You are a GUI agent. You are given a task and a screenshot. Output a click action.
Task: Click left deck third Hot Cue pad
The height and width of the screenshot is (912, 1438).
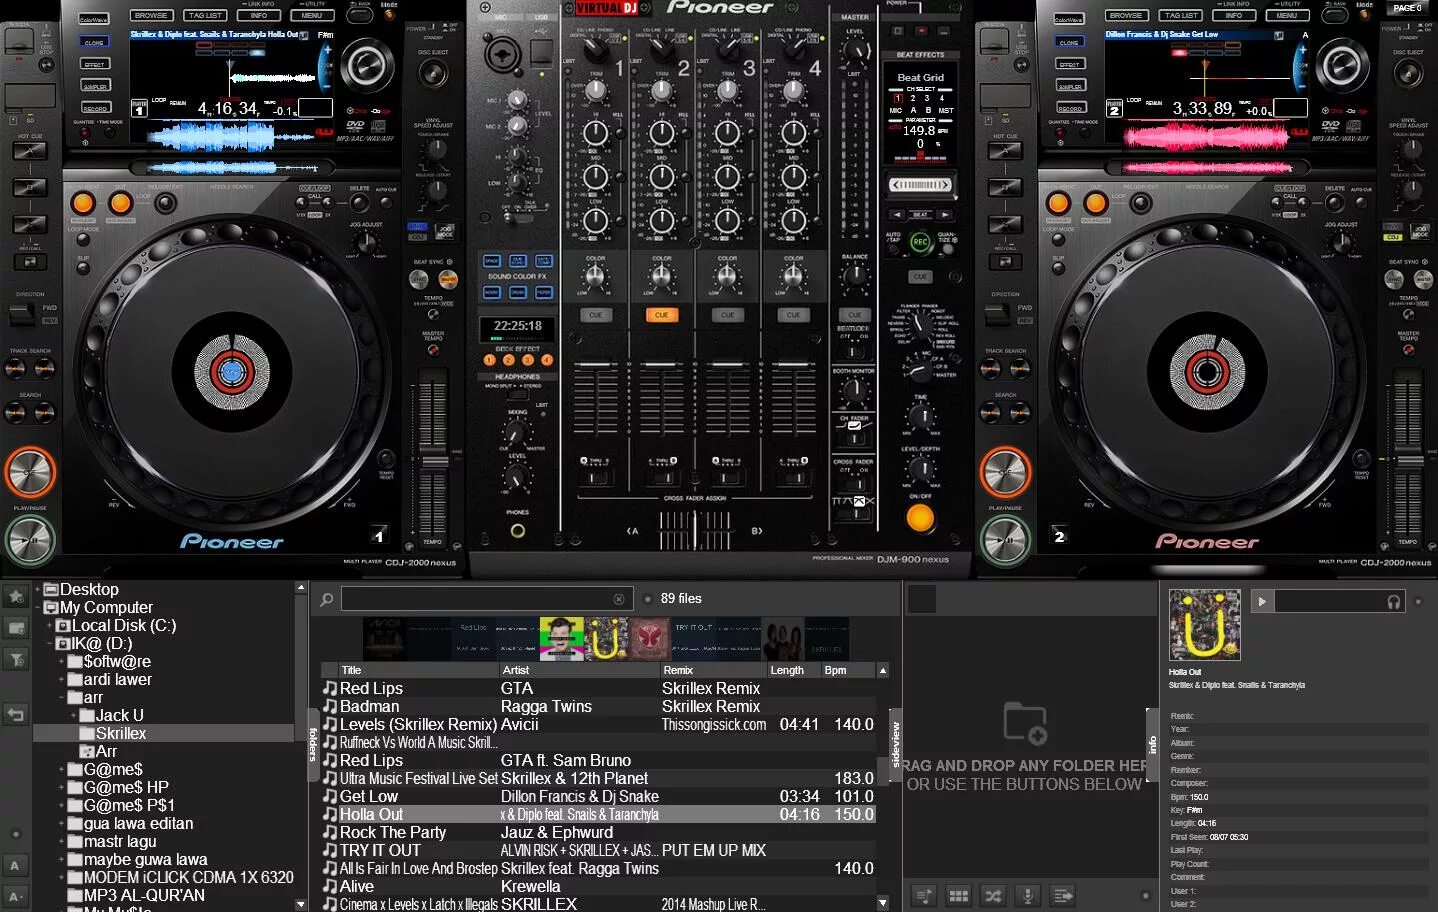click(x=29, y=224)
